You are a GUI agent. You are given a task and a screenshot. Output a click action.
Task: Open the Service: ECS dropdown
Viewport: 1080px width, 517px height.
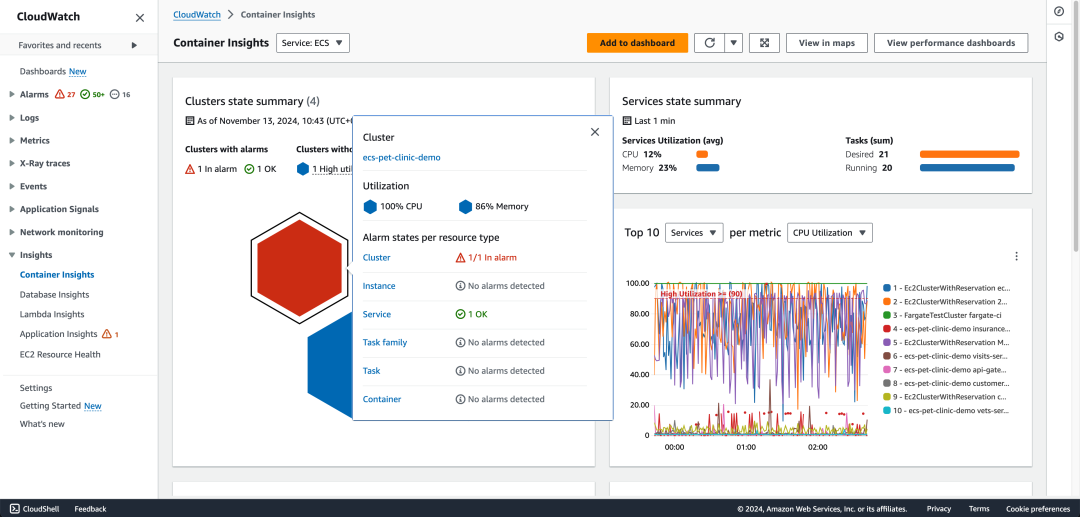313,43
